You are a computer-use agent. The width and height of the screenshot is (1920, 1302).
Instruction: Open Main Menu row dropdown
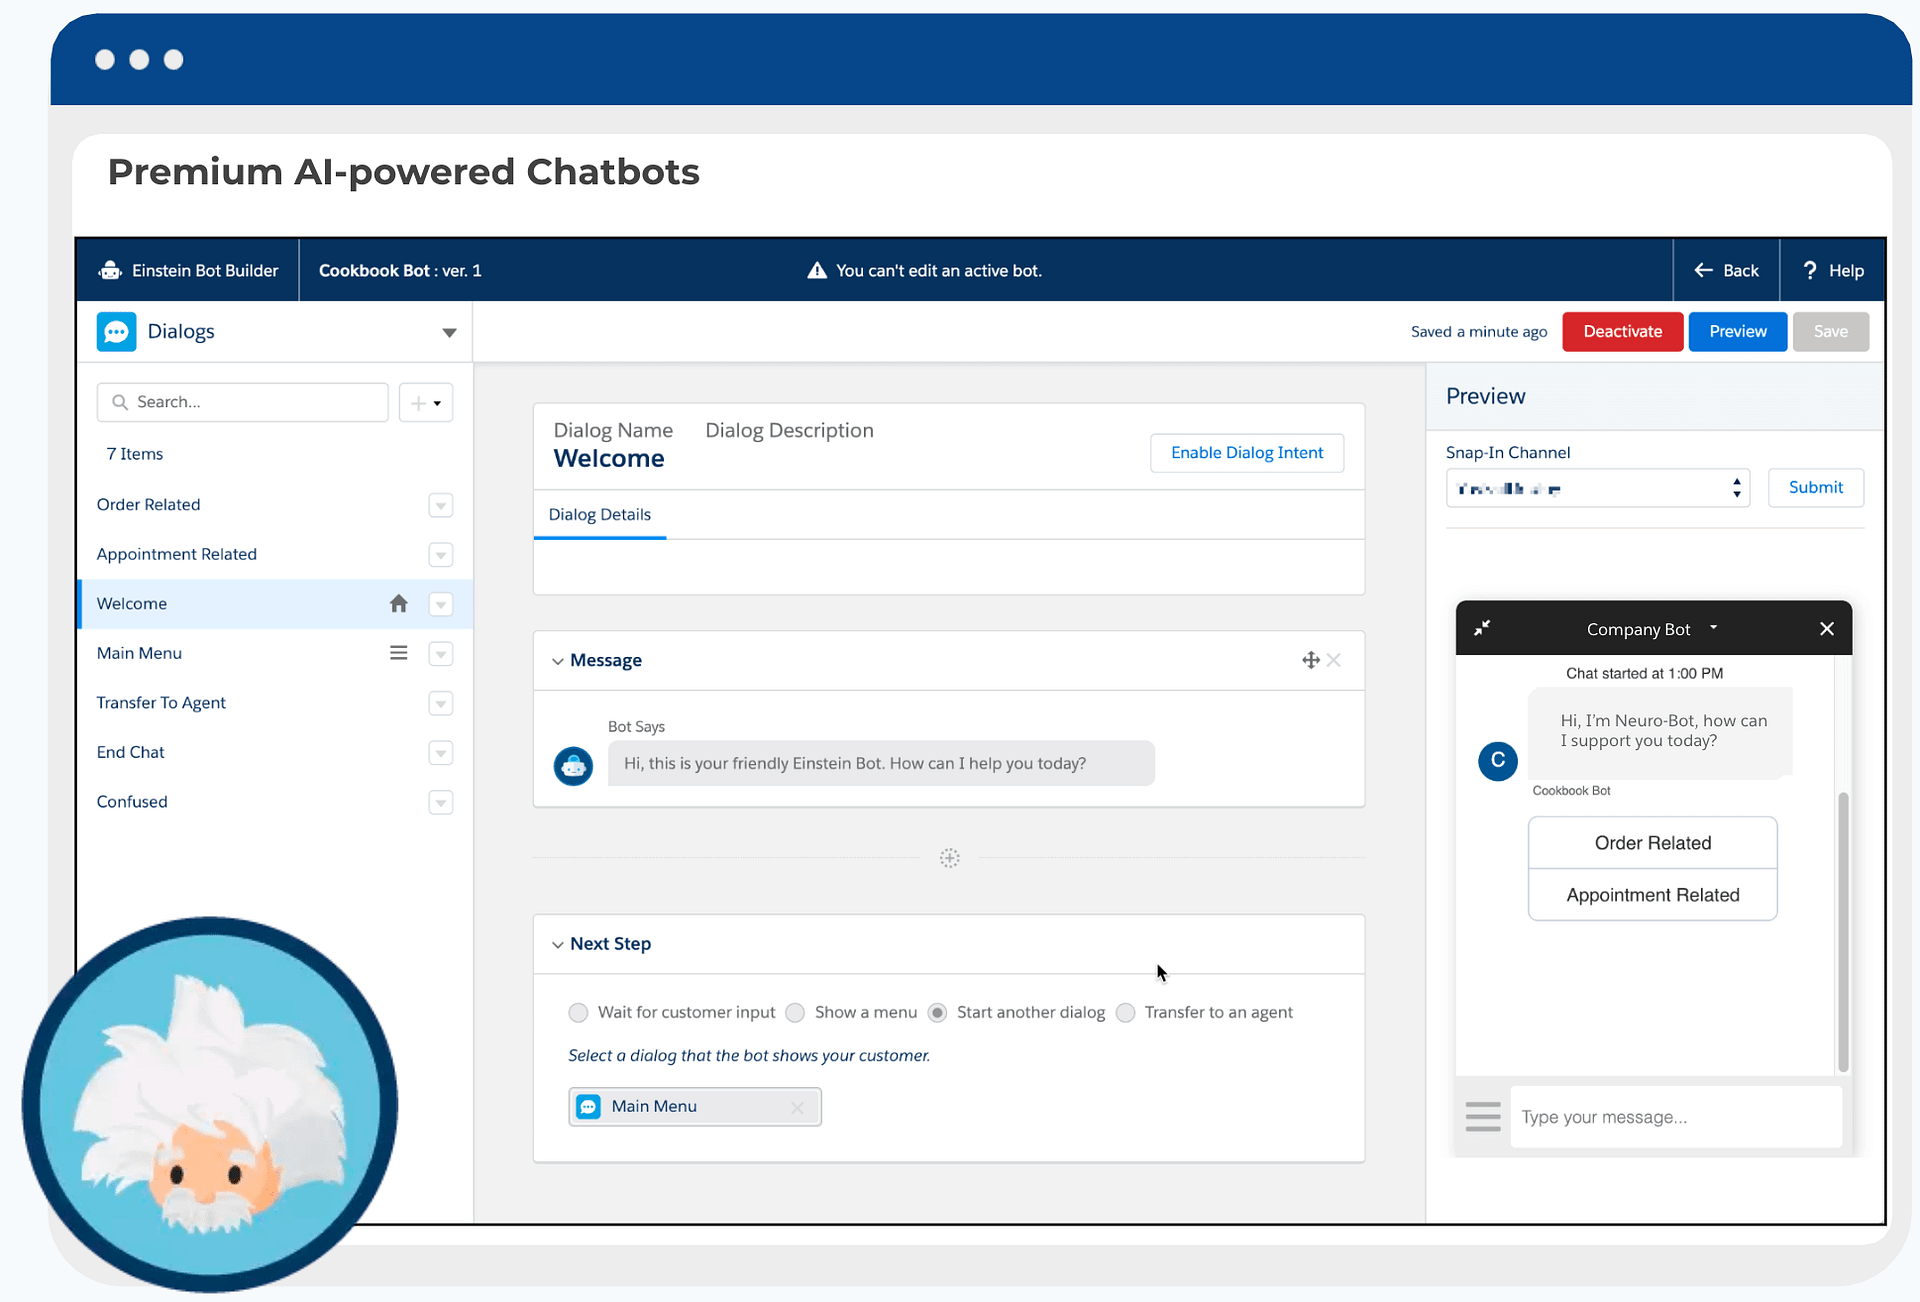point(440,653)
